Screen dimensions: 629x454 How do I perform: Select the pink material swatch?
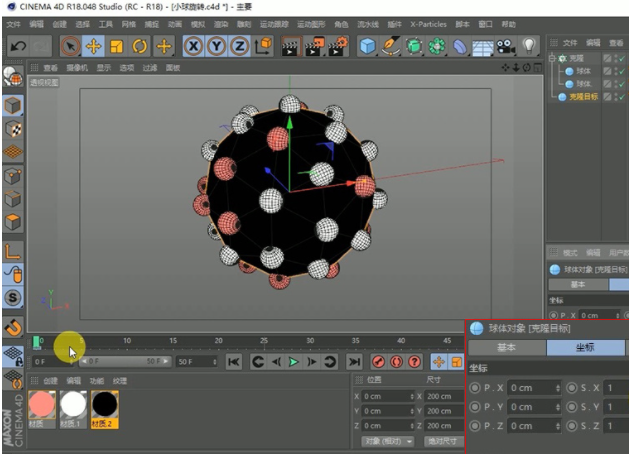pos(42,405)
